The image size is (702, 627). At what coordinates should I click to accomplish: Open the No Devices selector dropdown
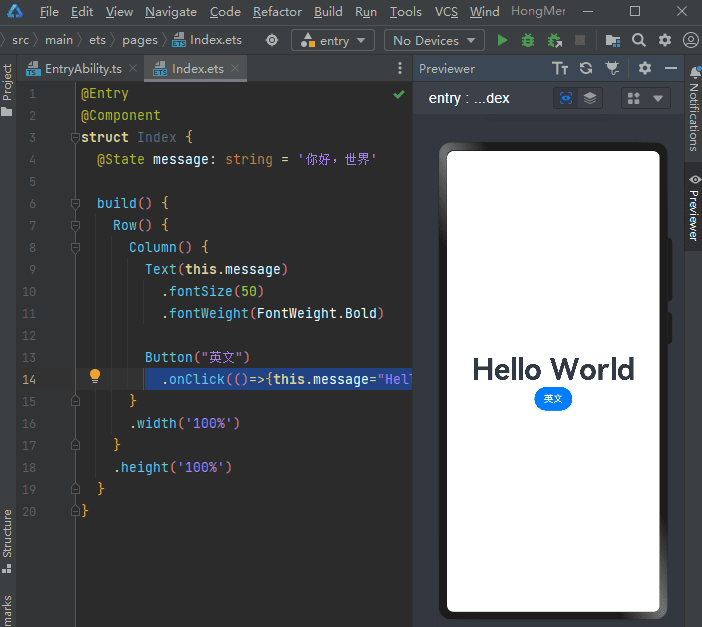[433, 41]
